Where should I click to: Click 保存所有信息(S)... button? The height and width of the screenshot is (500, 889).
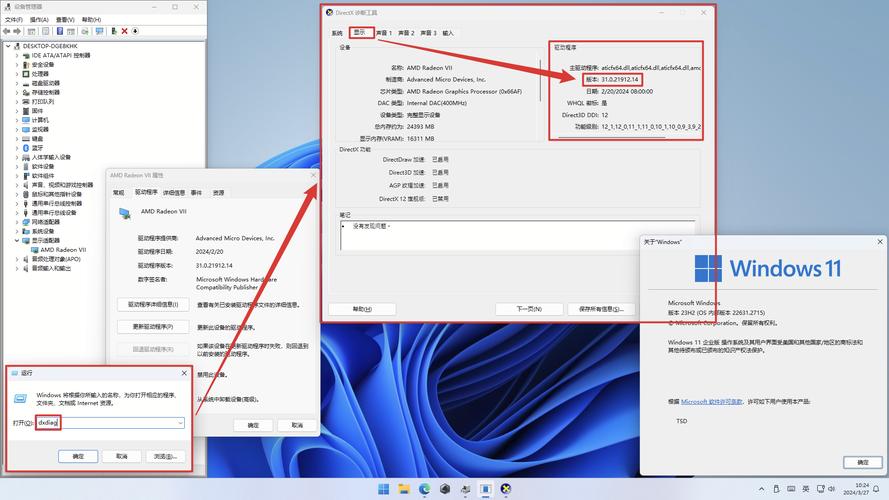[x=601, y=309]
